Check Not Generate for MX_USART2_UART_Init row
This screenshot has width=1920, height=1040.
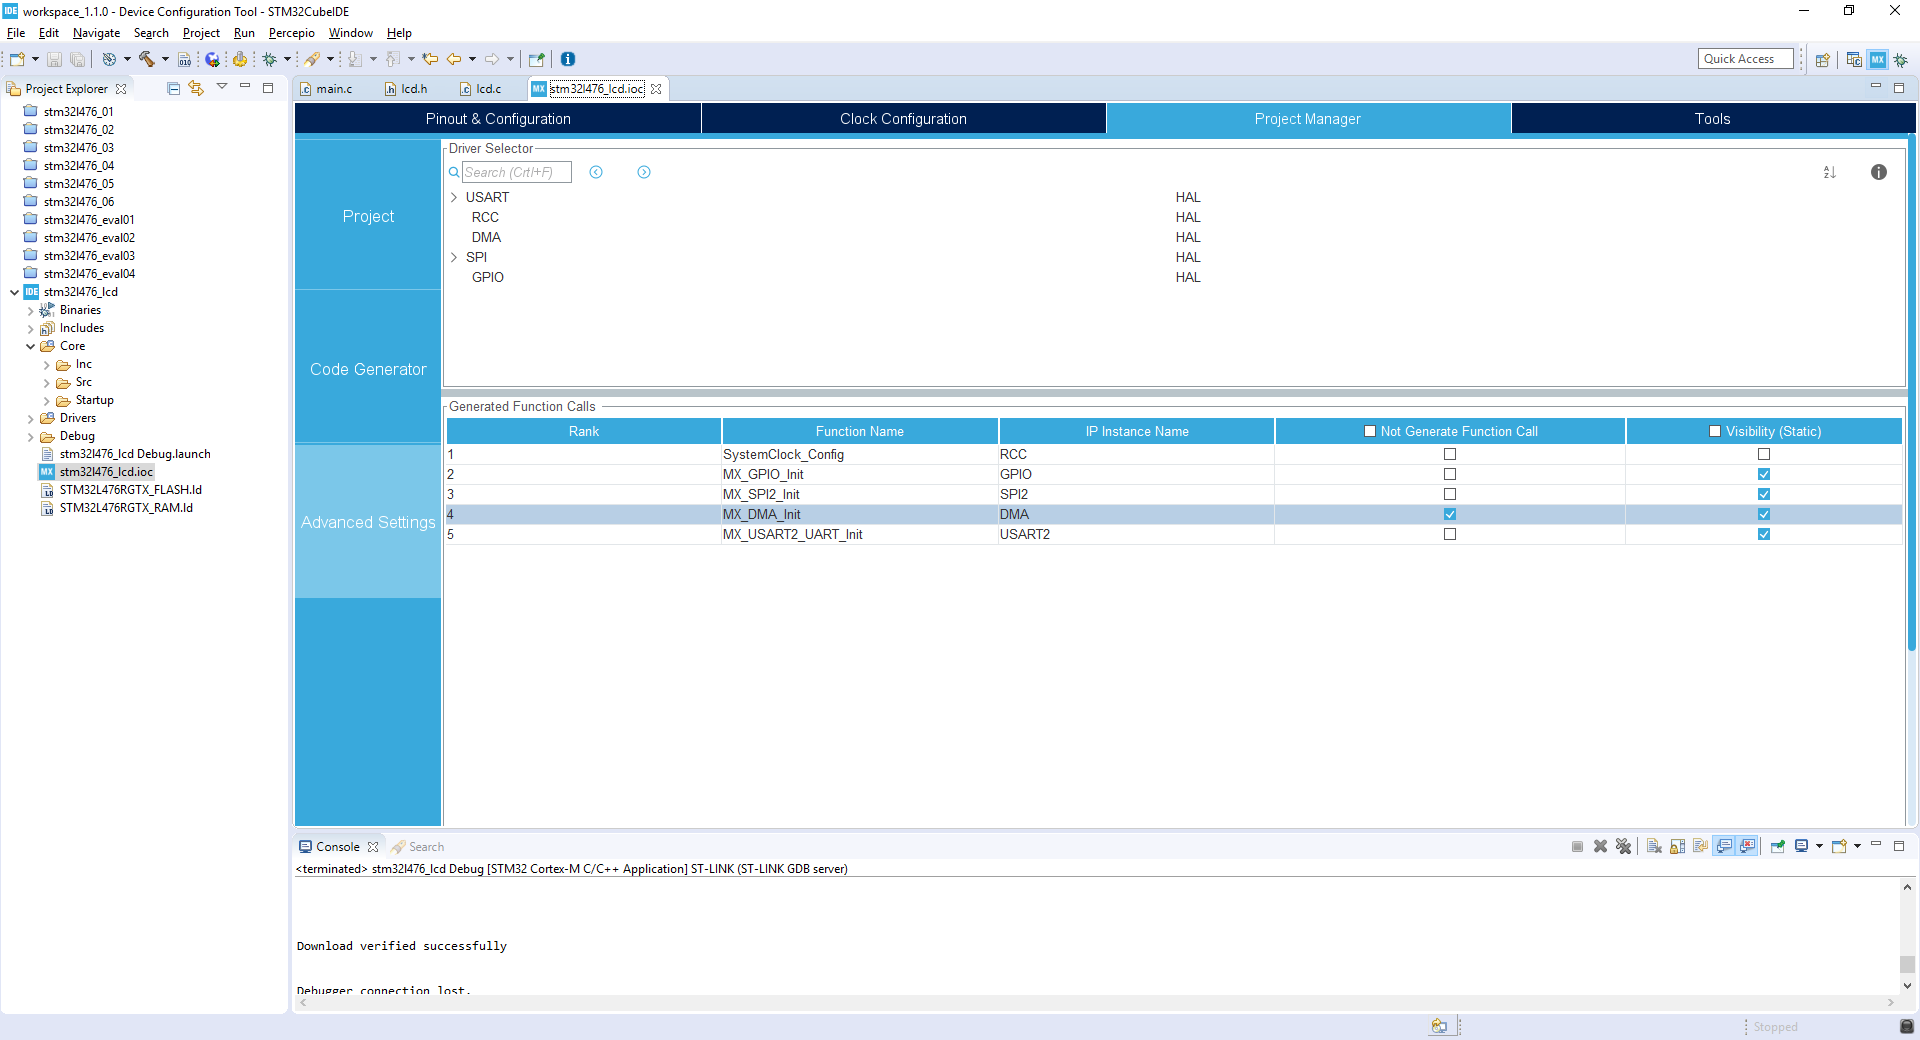point(1450,534)
